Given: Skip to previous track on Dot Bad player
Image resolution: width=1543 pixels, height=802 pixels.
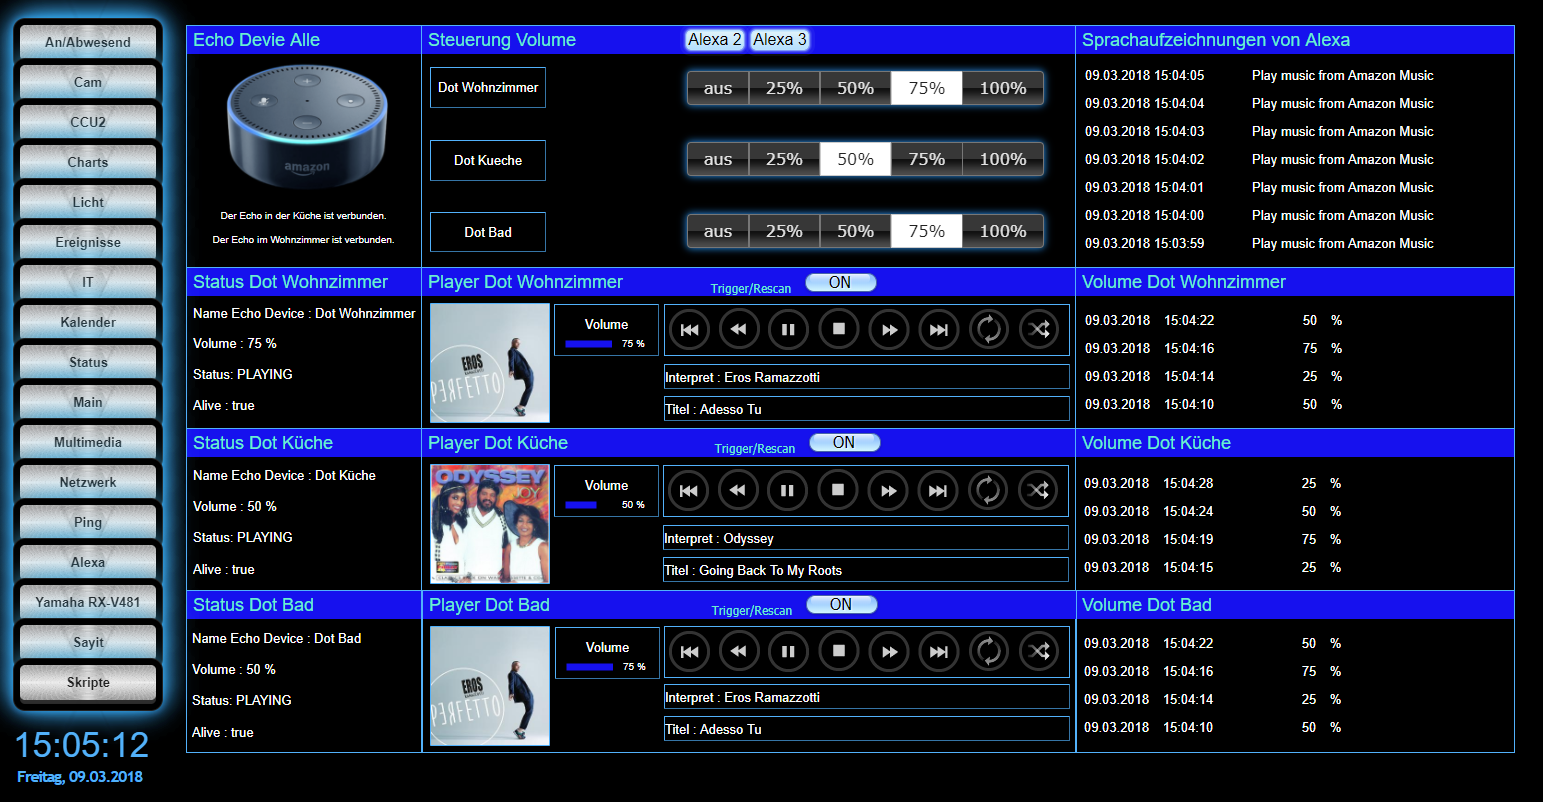Looking at the screenshot, I should pyautogui.click(x=689, y=651).
